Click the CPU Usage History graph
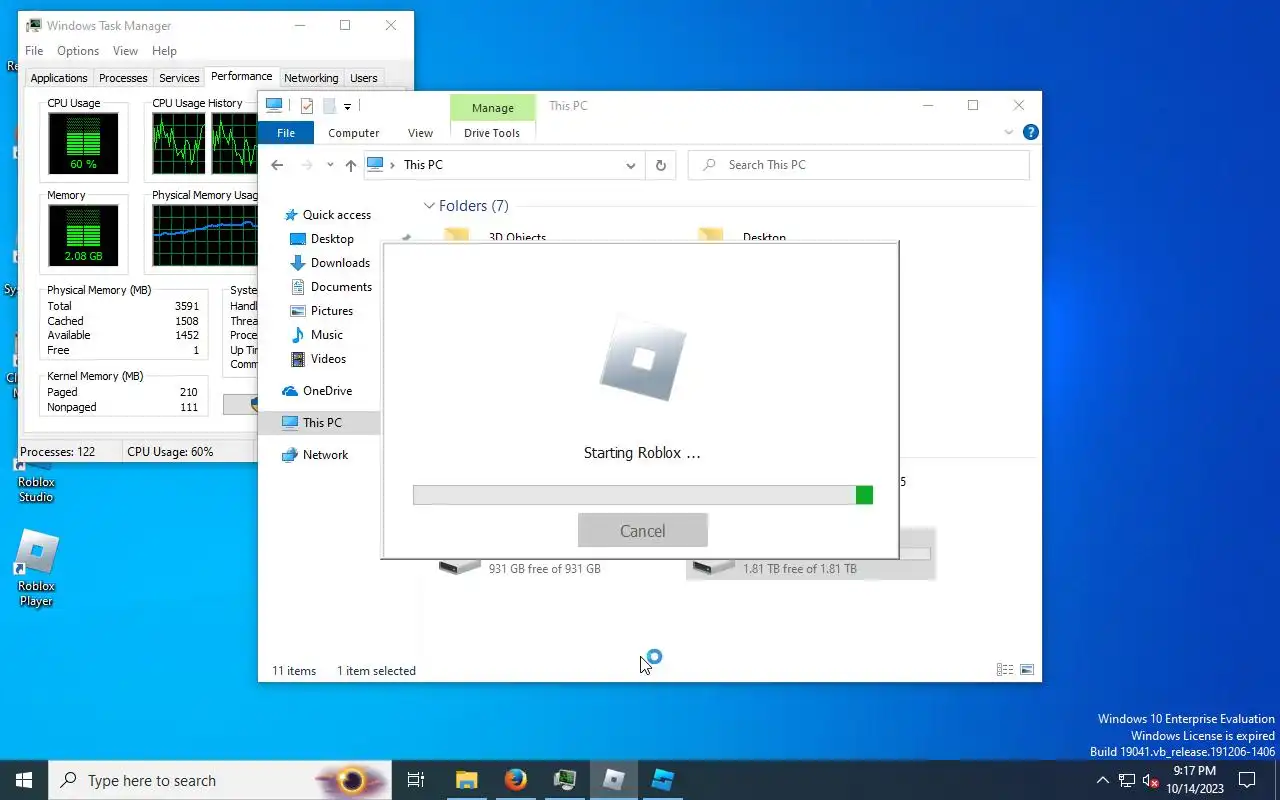Screen dimensions: 1280x800 [x=205, y=143]
